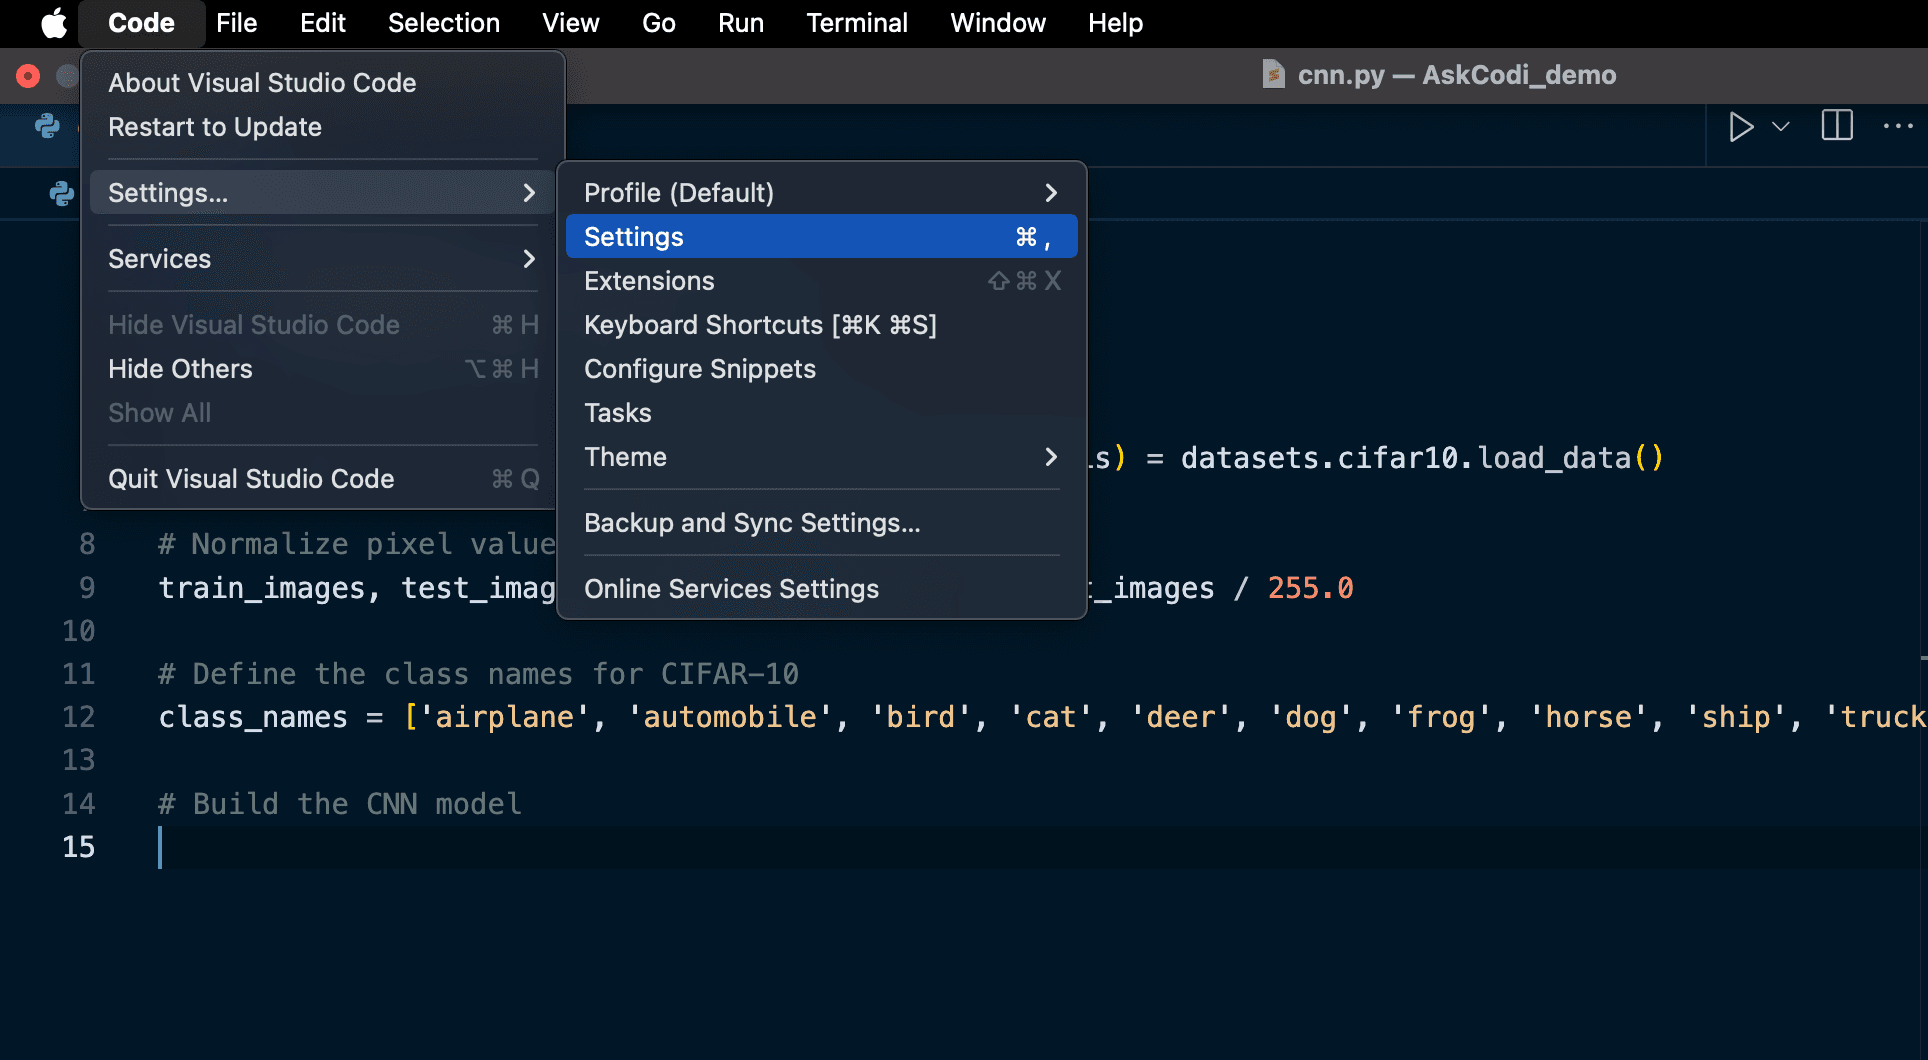The image size is (1928, 1060).
Task: Select About Visual Studio Code
Action: pyautogui.click(x=322, y=83)
